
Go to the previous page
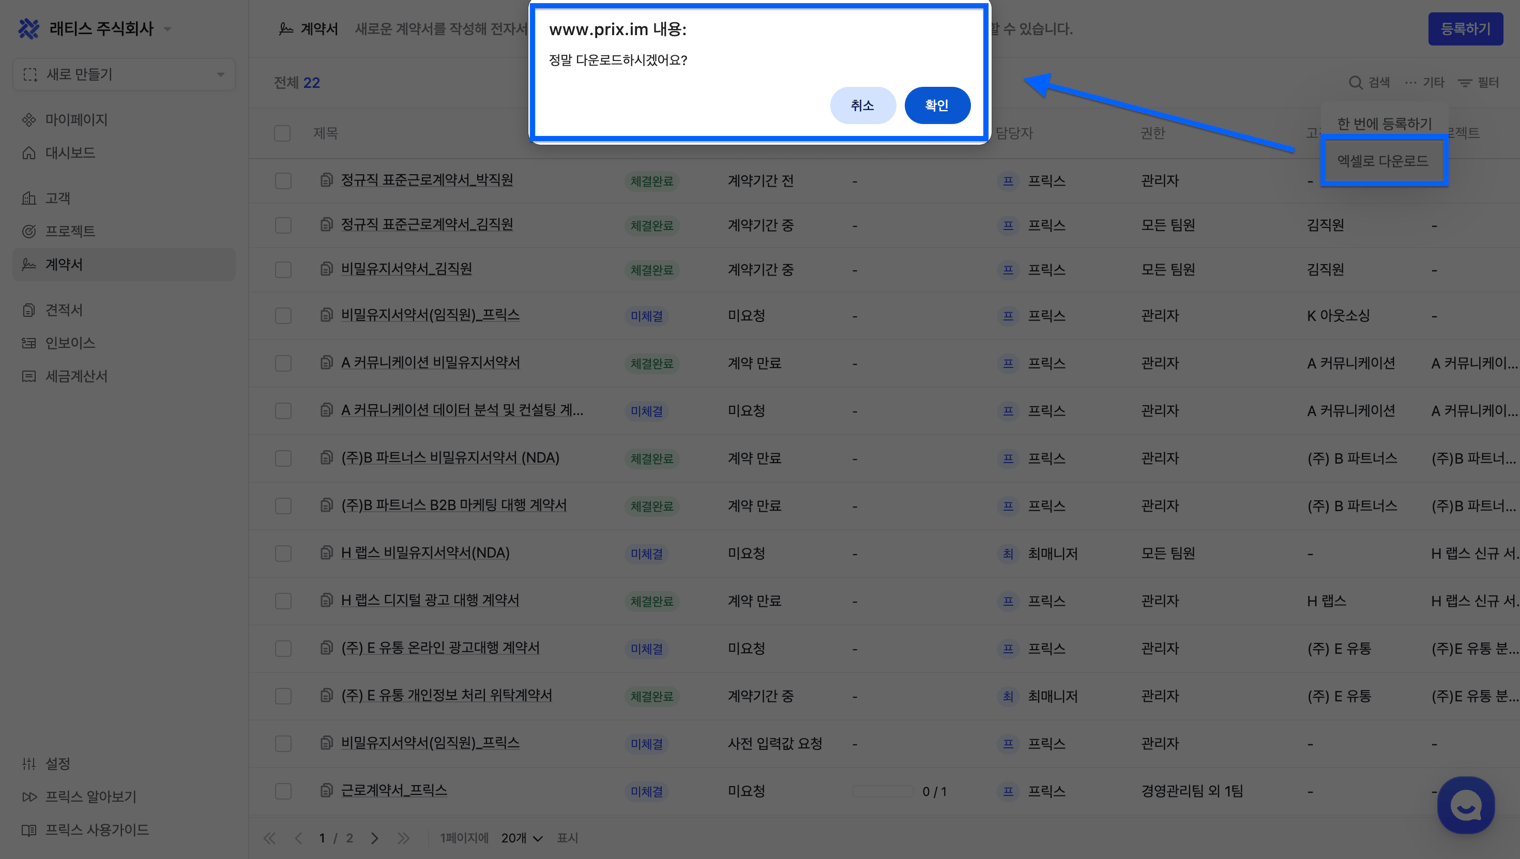298,838
